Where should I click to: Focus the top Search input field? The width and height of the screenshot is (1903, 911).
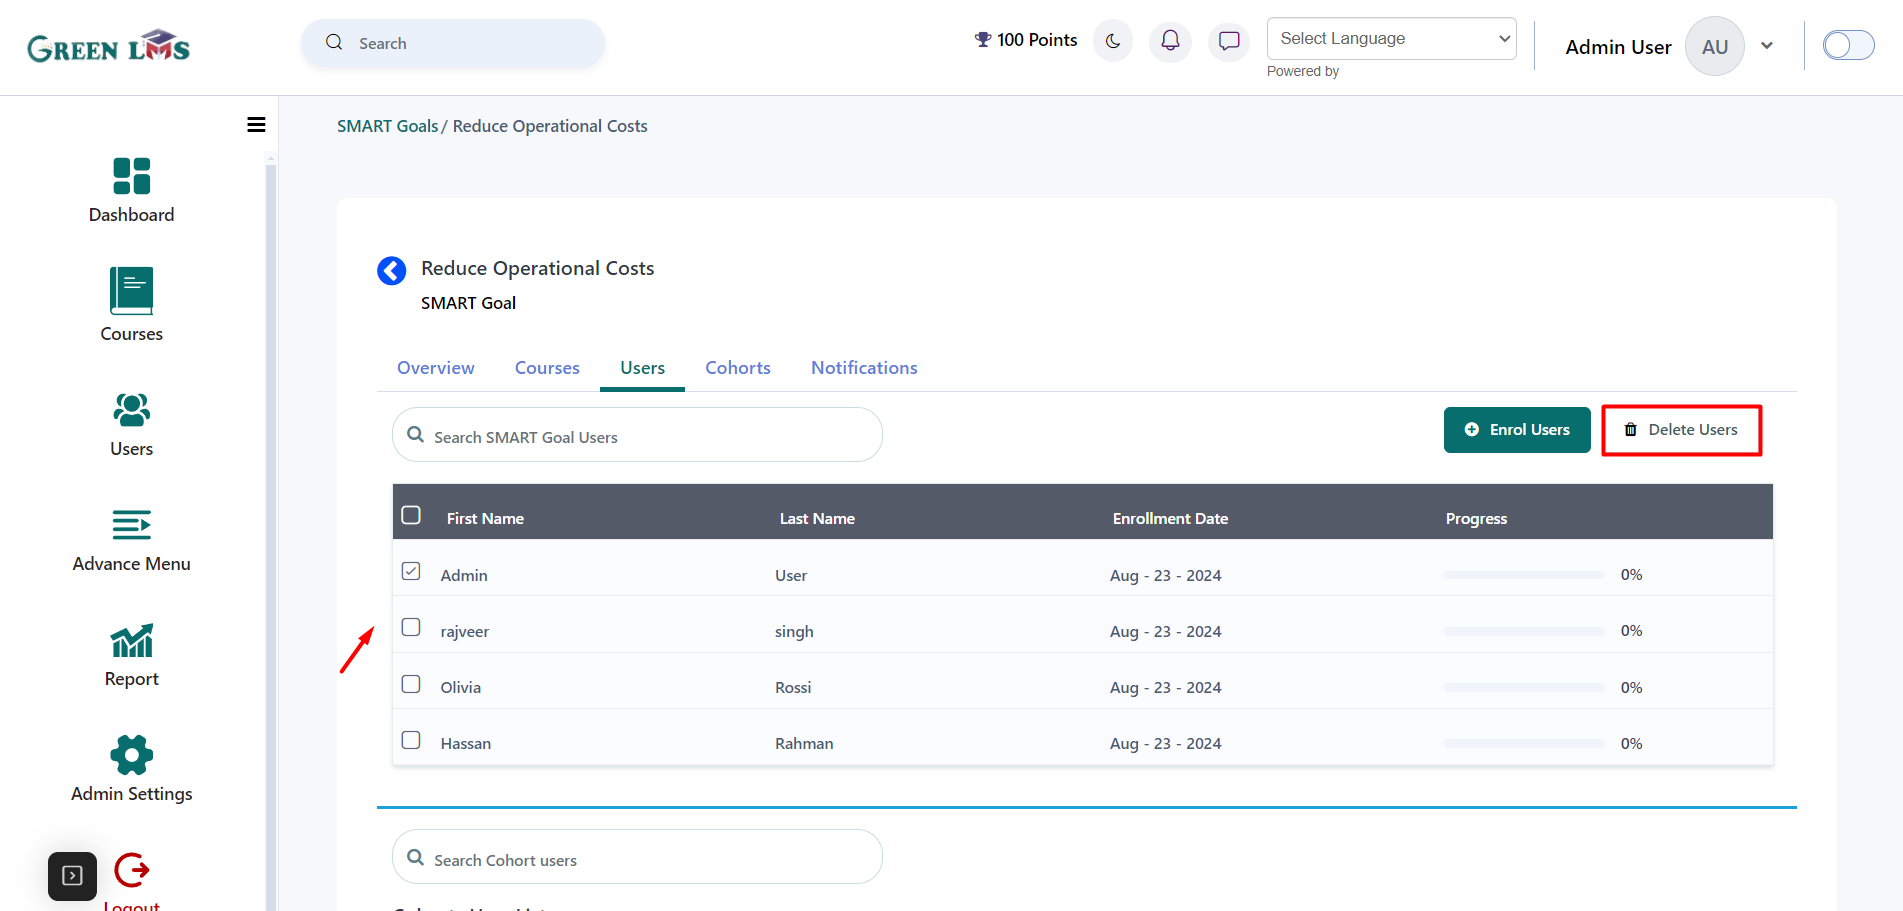(453, 43)
